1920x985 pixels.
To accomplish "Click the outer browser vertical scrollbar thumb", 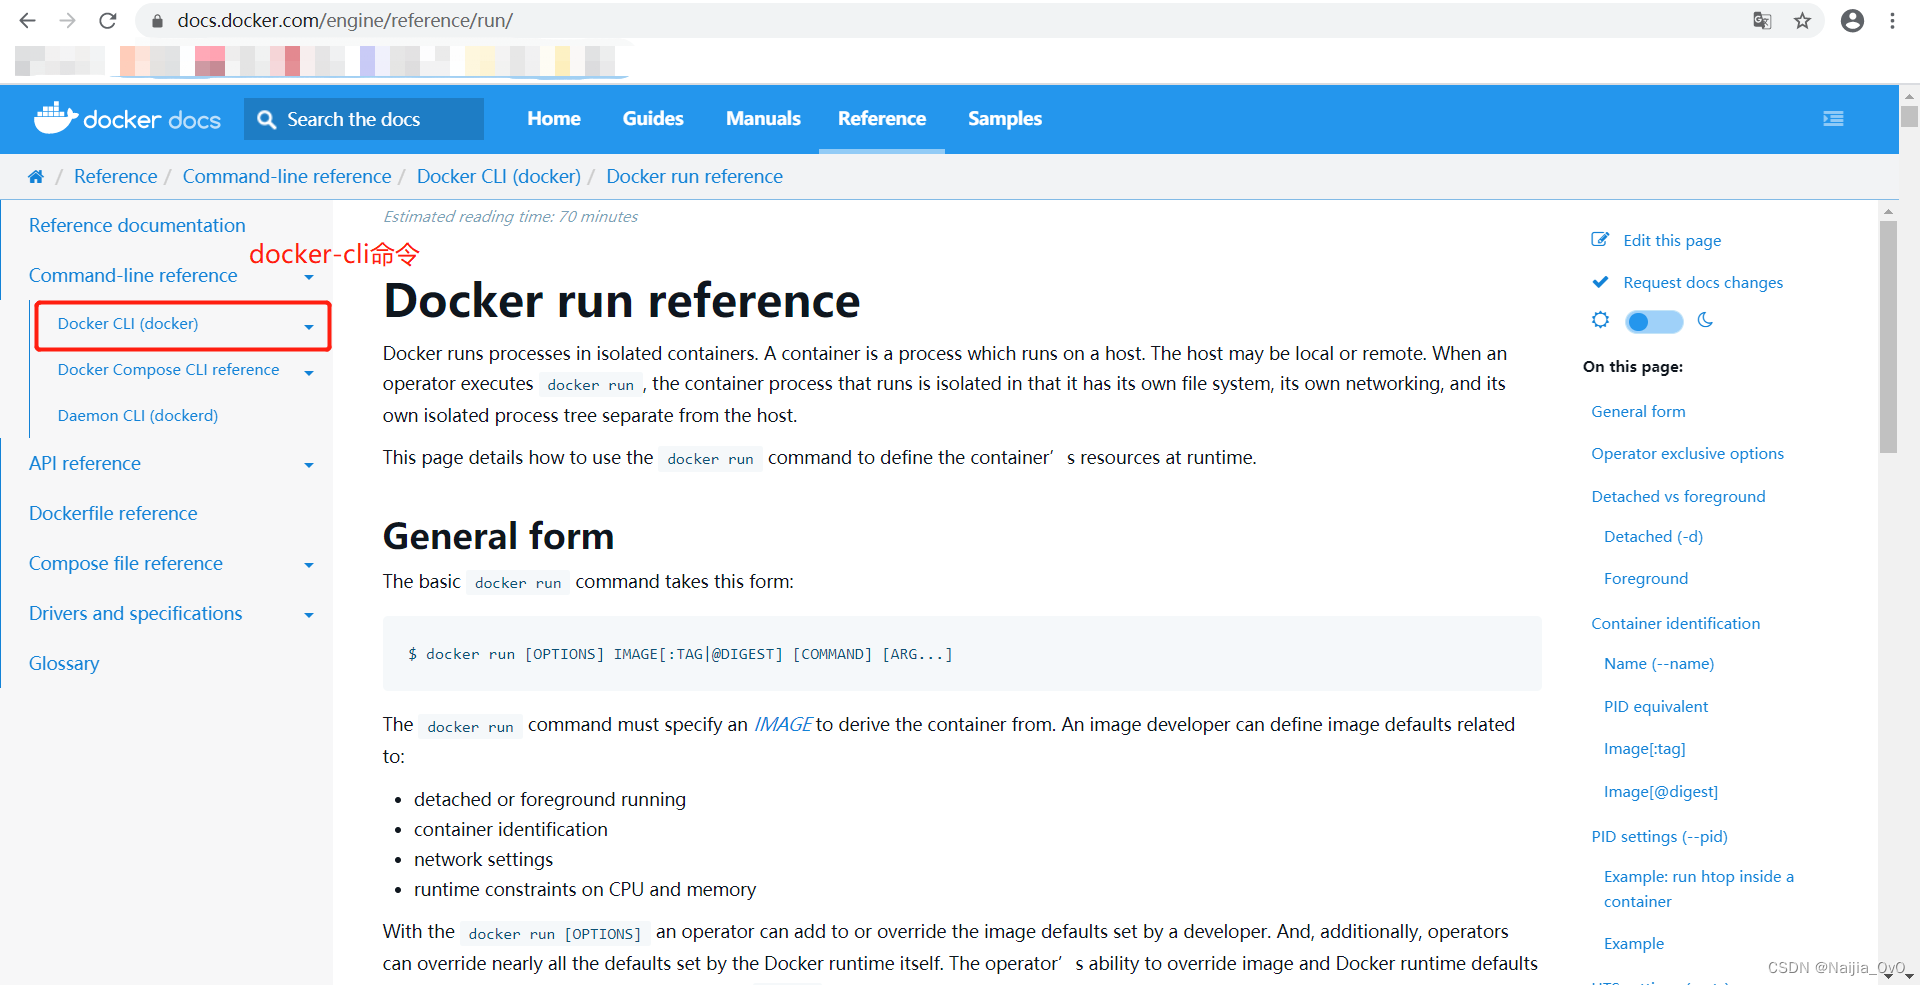I will click(x=1909, y=116).
